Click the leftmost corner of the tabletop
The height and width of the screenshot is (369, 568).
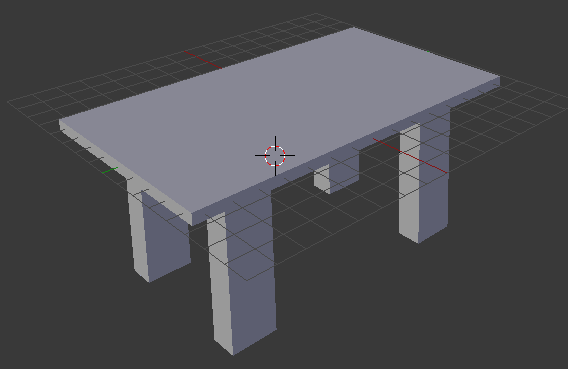click(60, 120)
